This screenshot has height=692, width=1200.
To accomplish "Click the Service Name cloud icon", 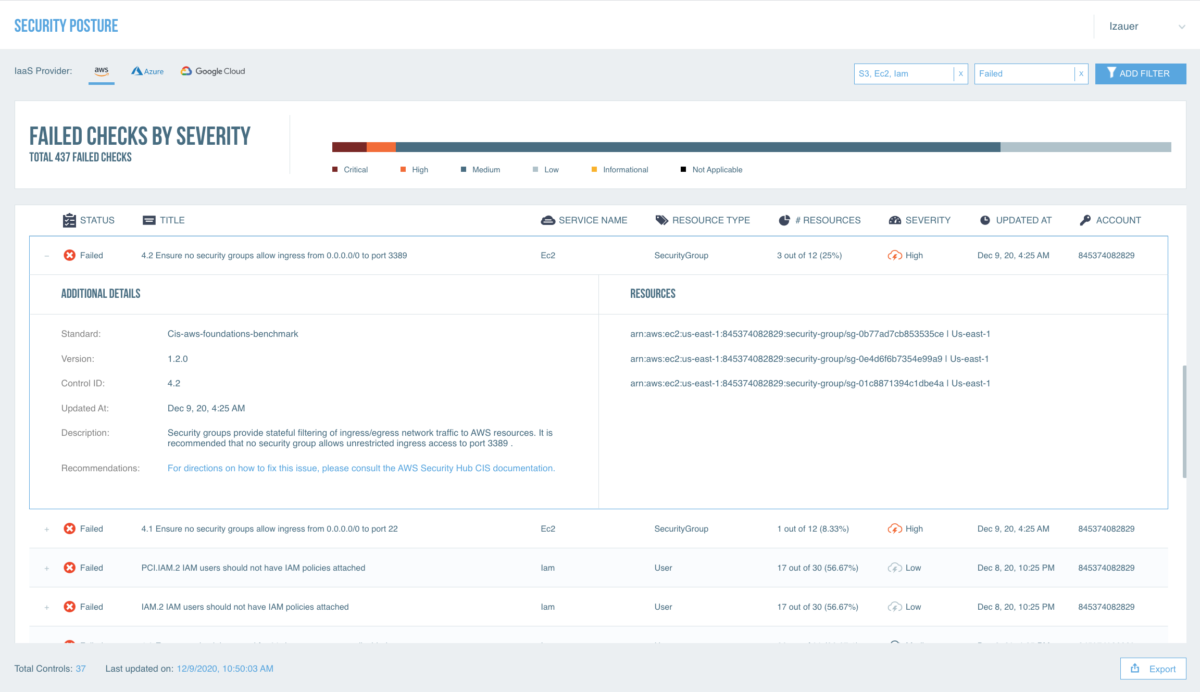I will (x=547, y=220).
